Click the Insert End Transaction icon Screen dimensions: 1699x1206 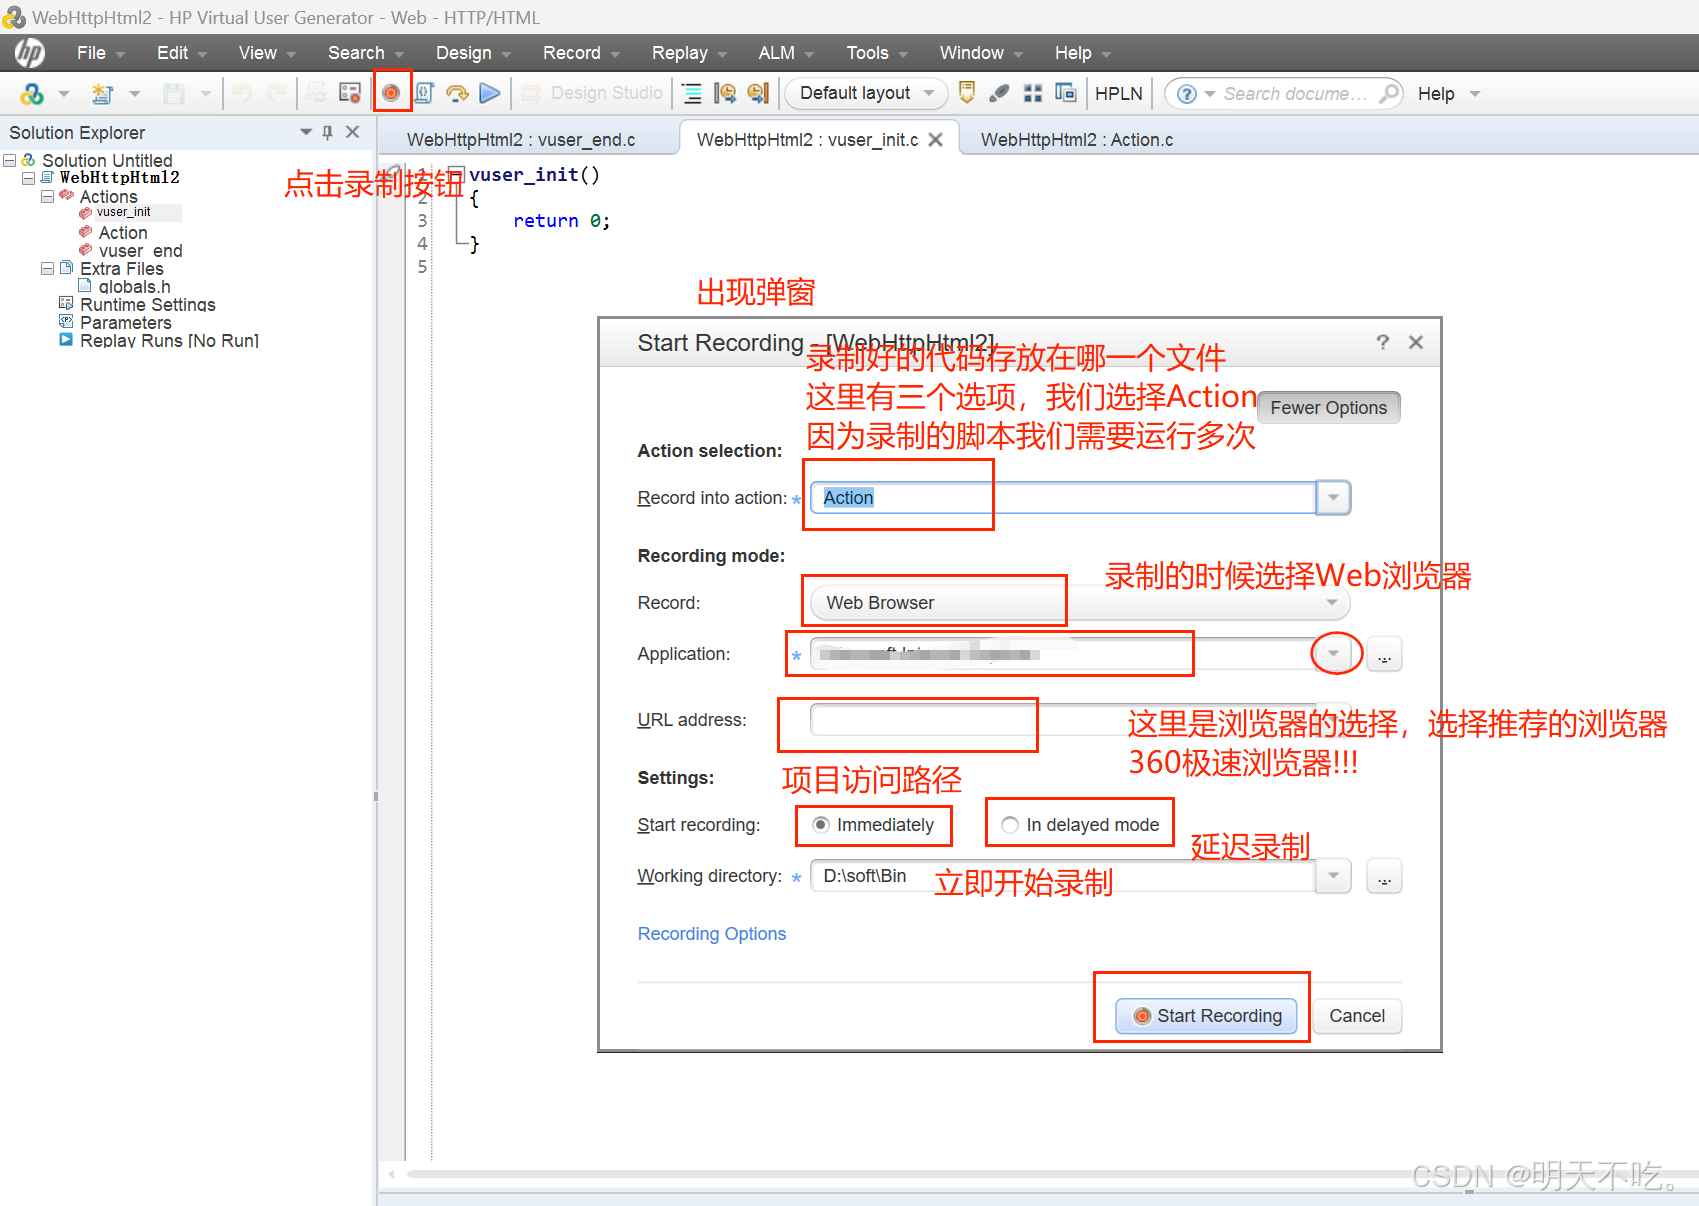(x=759, y=93)
